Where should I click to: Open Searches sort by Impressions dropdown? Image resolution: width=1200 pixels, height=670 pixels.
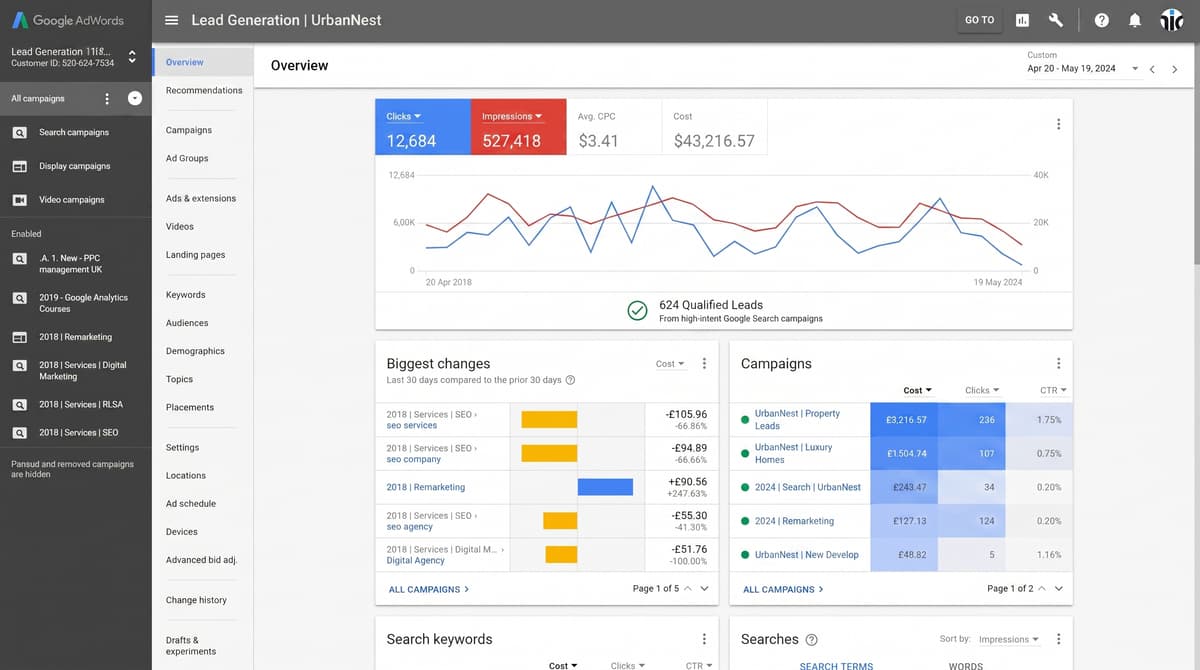tap(1008, 639)
